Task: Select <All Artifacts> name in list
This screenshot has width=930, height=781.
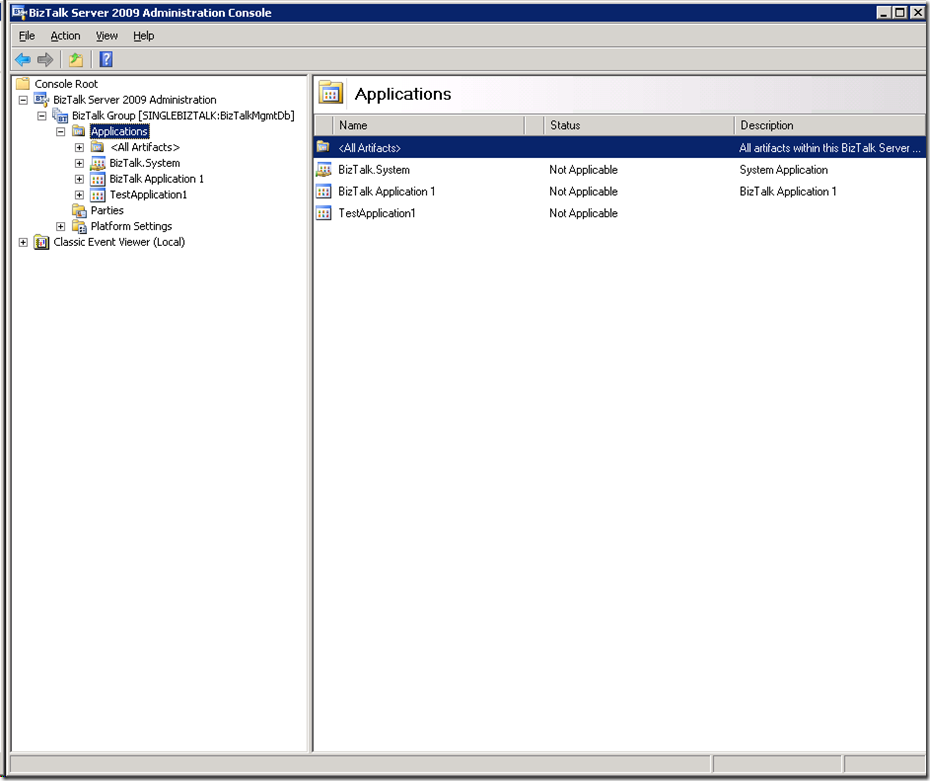Action: click(370, 148)
